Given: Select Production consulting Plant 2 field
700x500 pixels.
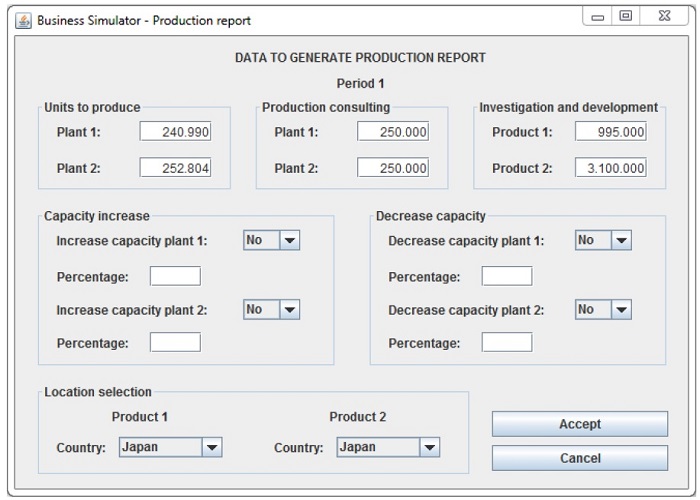Looking at the screenshot, I should (x=392, y=168).
